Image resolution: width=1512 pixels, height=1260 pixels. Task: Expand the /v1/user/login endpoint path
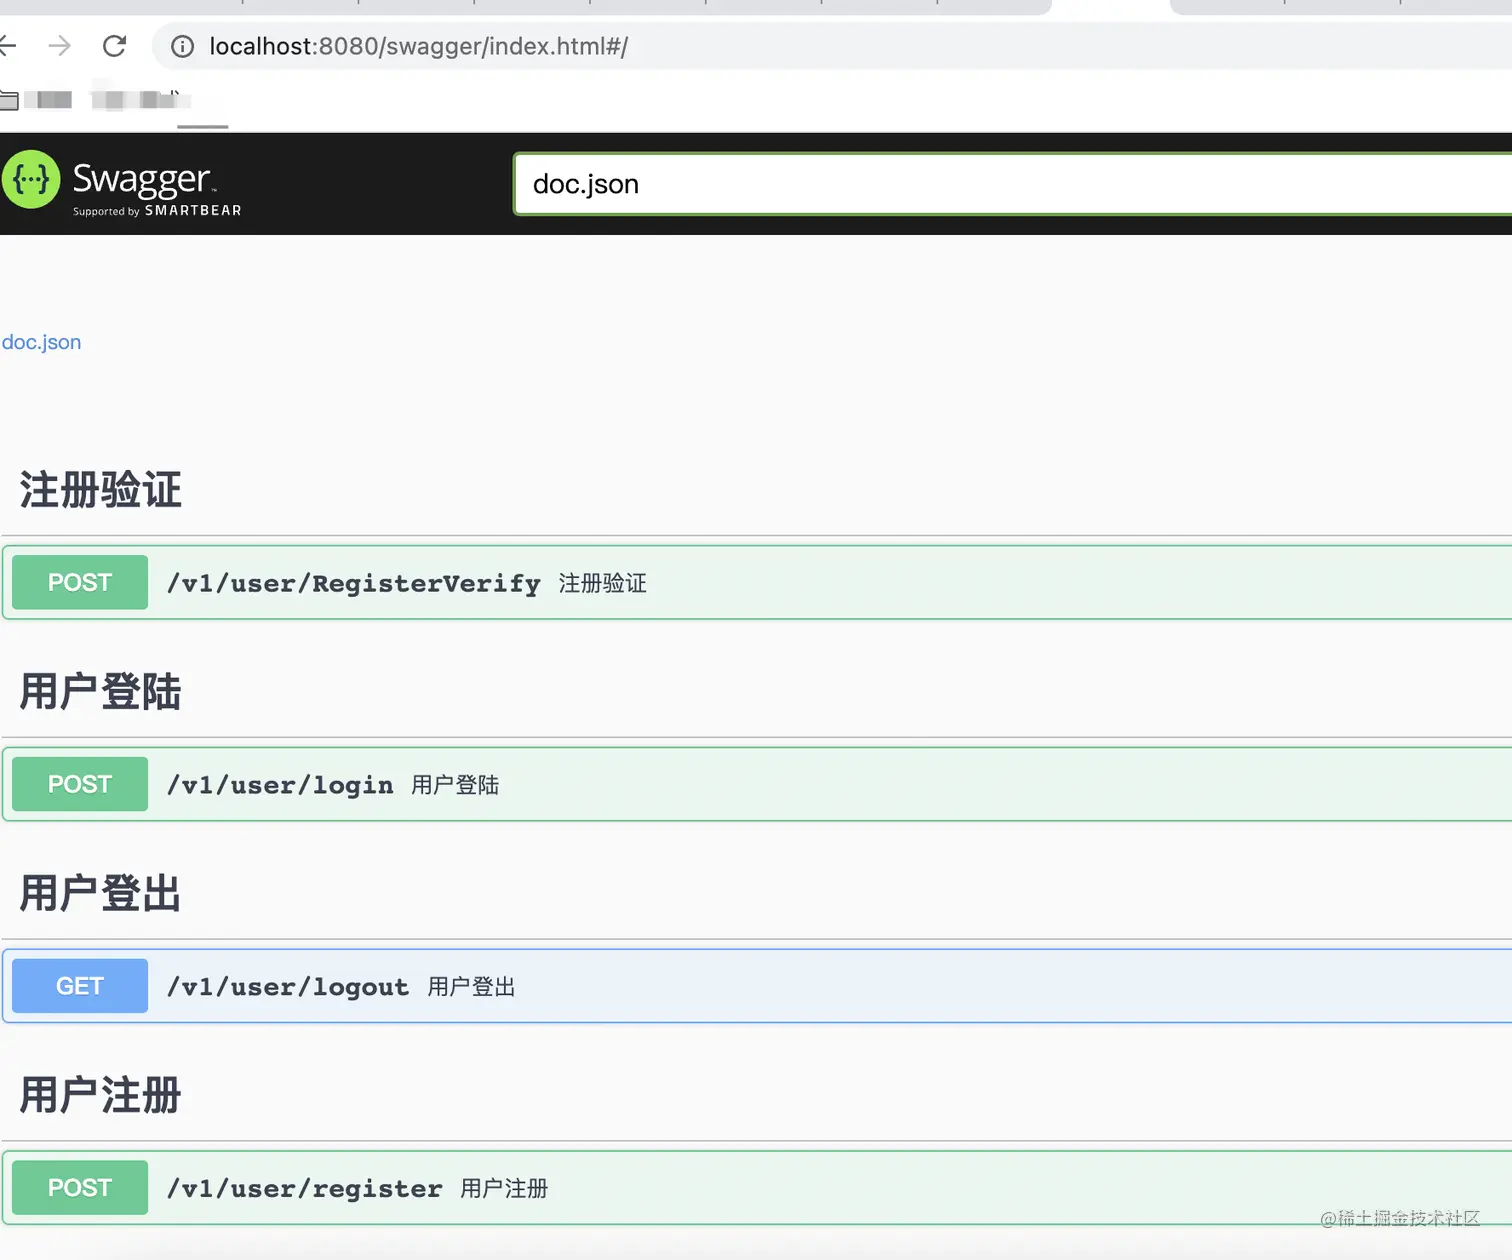click(279, 785)
